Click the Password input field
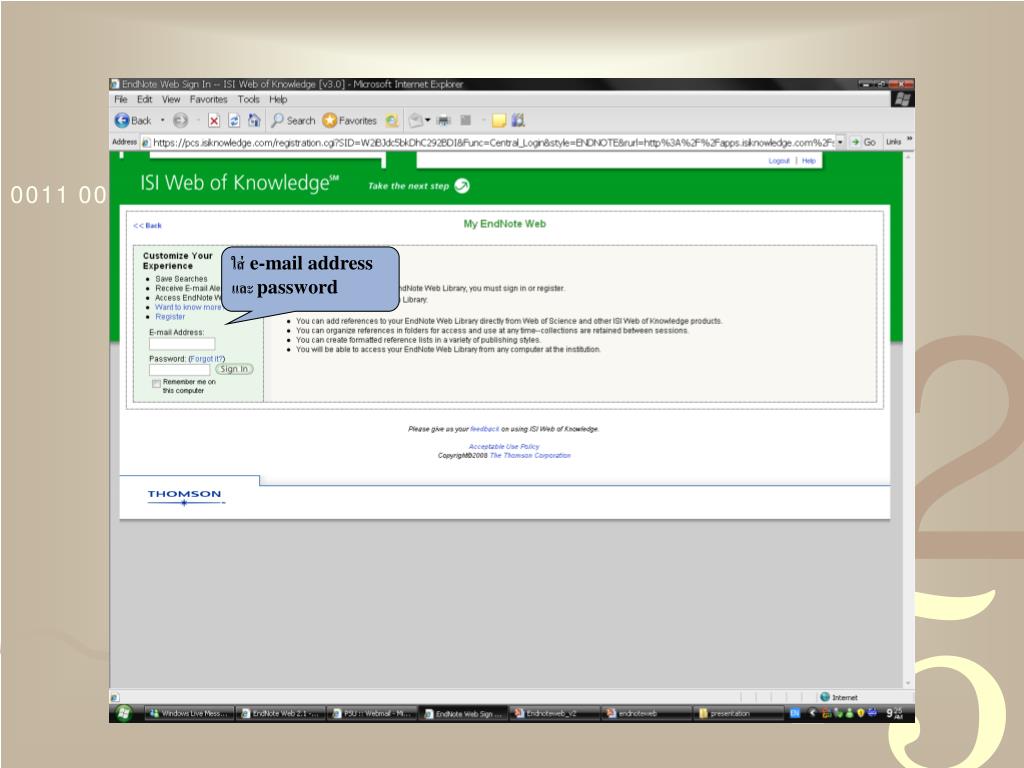Screen dimensions: 1024x768 (180, 370)
